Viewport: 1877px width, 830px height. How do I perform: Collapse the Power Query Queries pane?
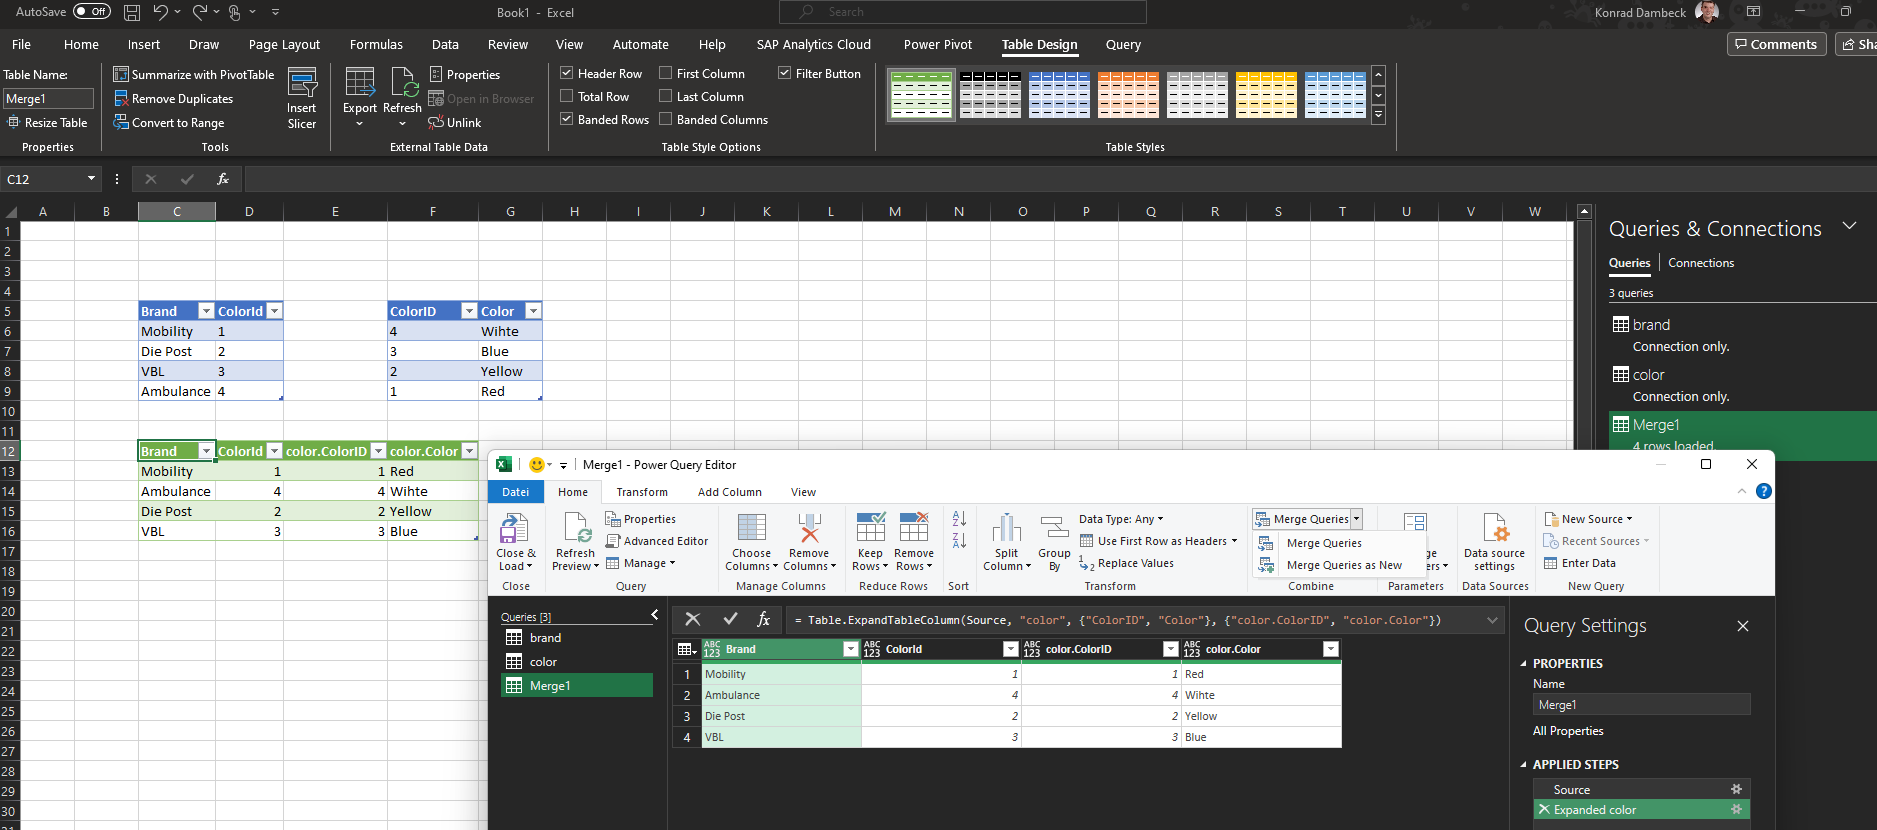[654, 615]
